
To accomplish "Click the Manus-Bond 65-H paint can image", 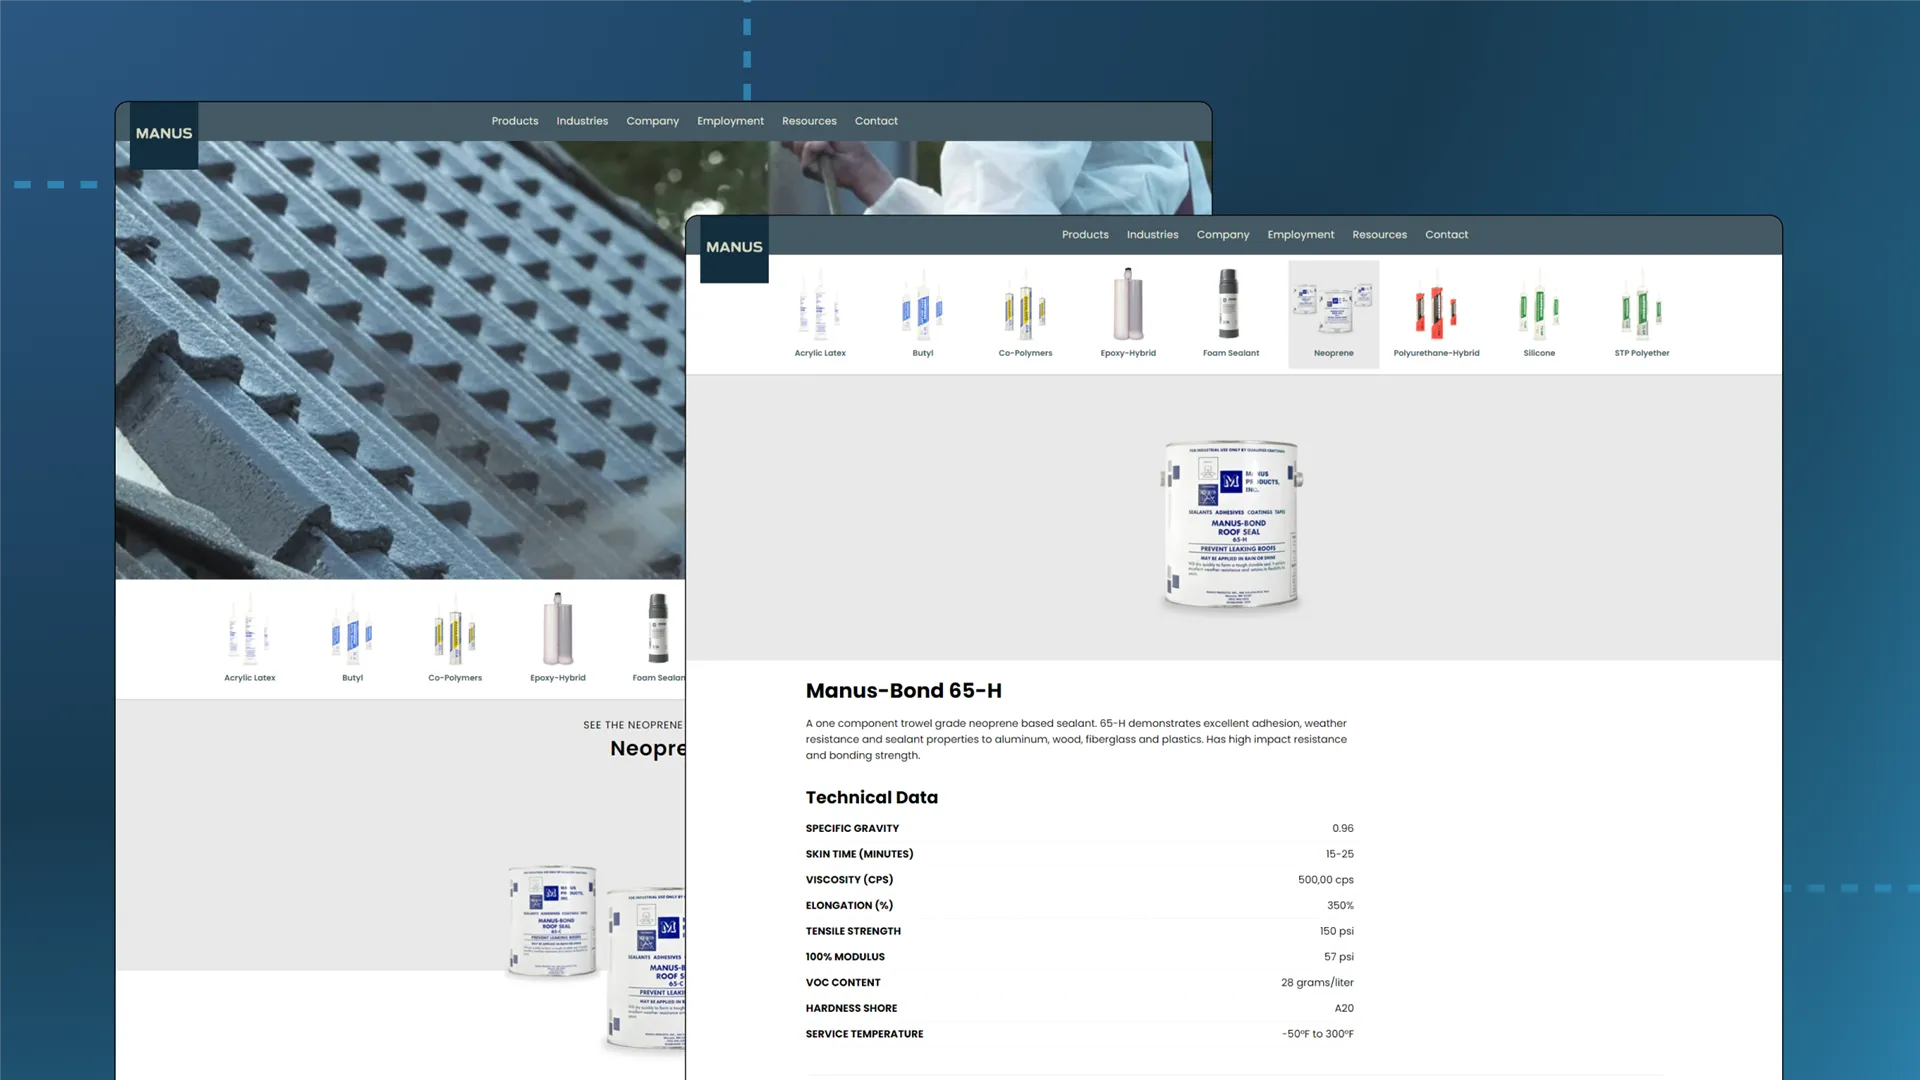I will [x=1232, y=524].
